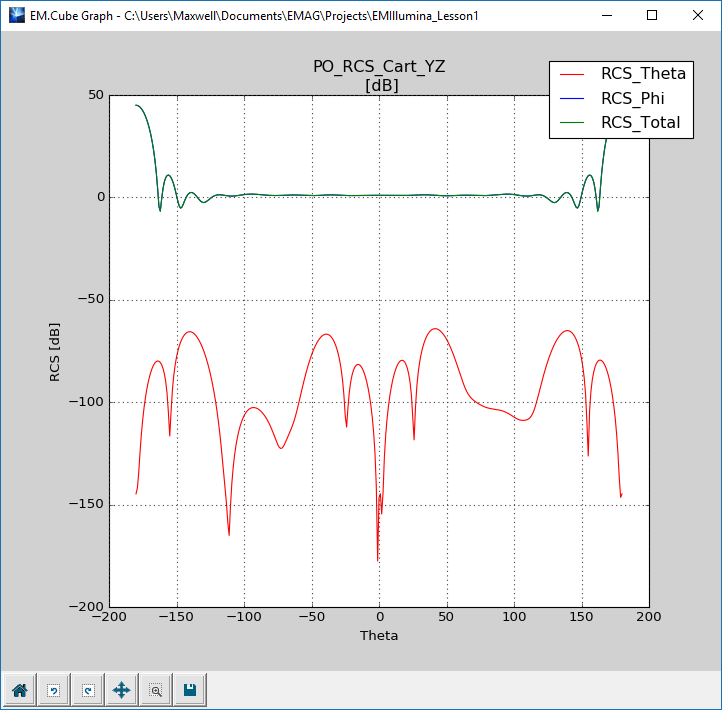The width and height of the screenshot is (722, 710).
Task: Click the −200 tick on the y-axis
Action: click(87, 606)
